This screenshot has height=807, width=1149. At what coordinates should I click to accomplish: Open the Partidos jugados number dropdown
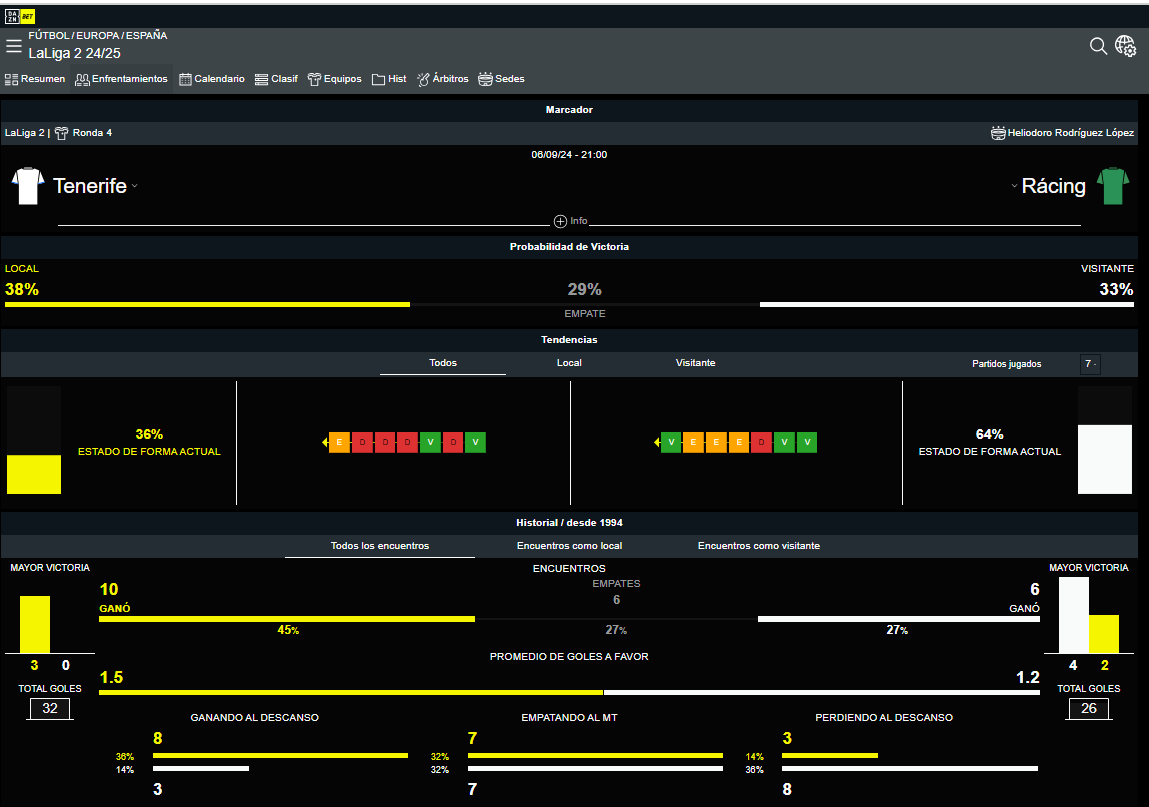pyautogui.click(x=1090, y=364)
